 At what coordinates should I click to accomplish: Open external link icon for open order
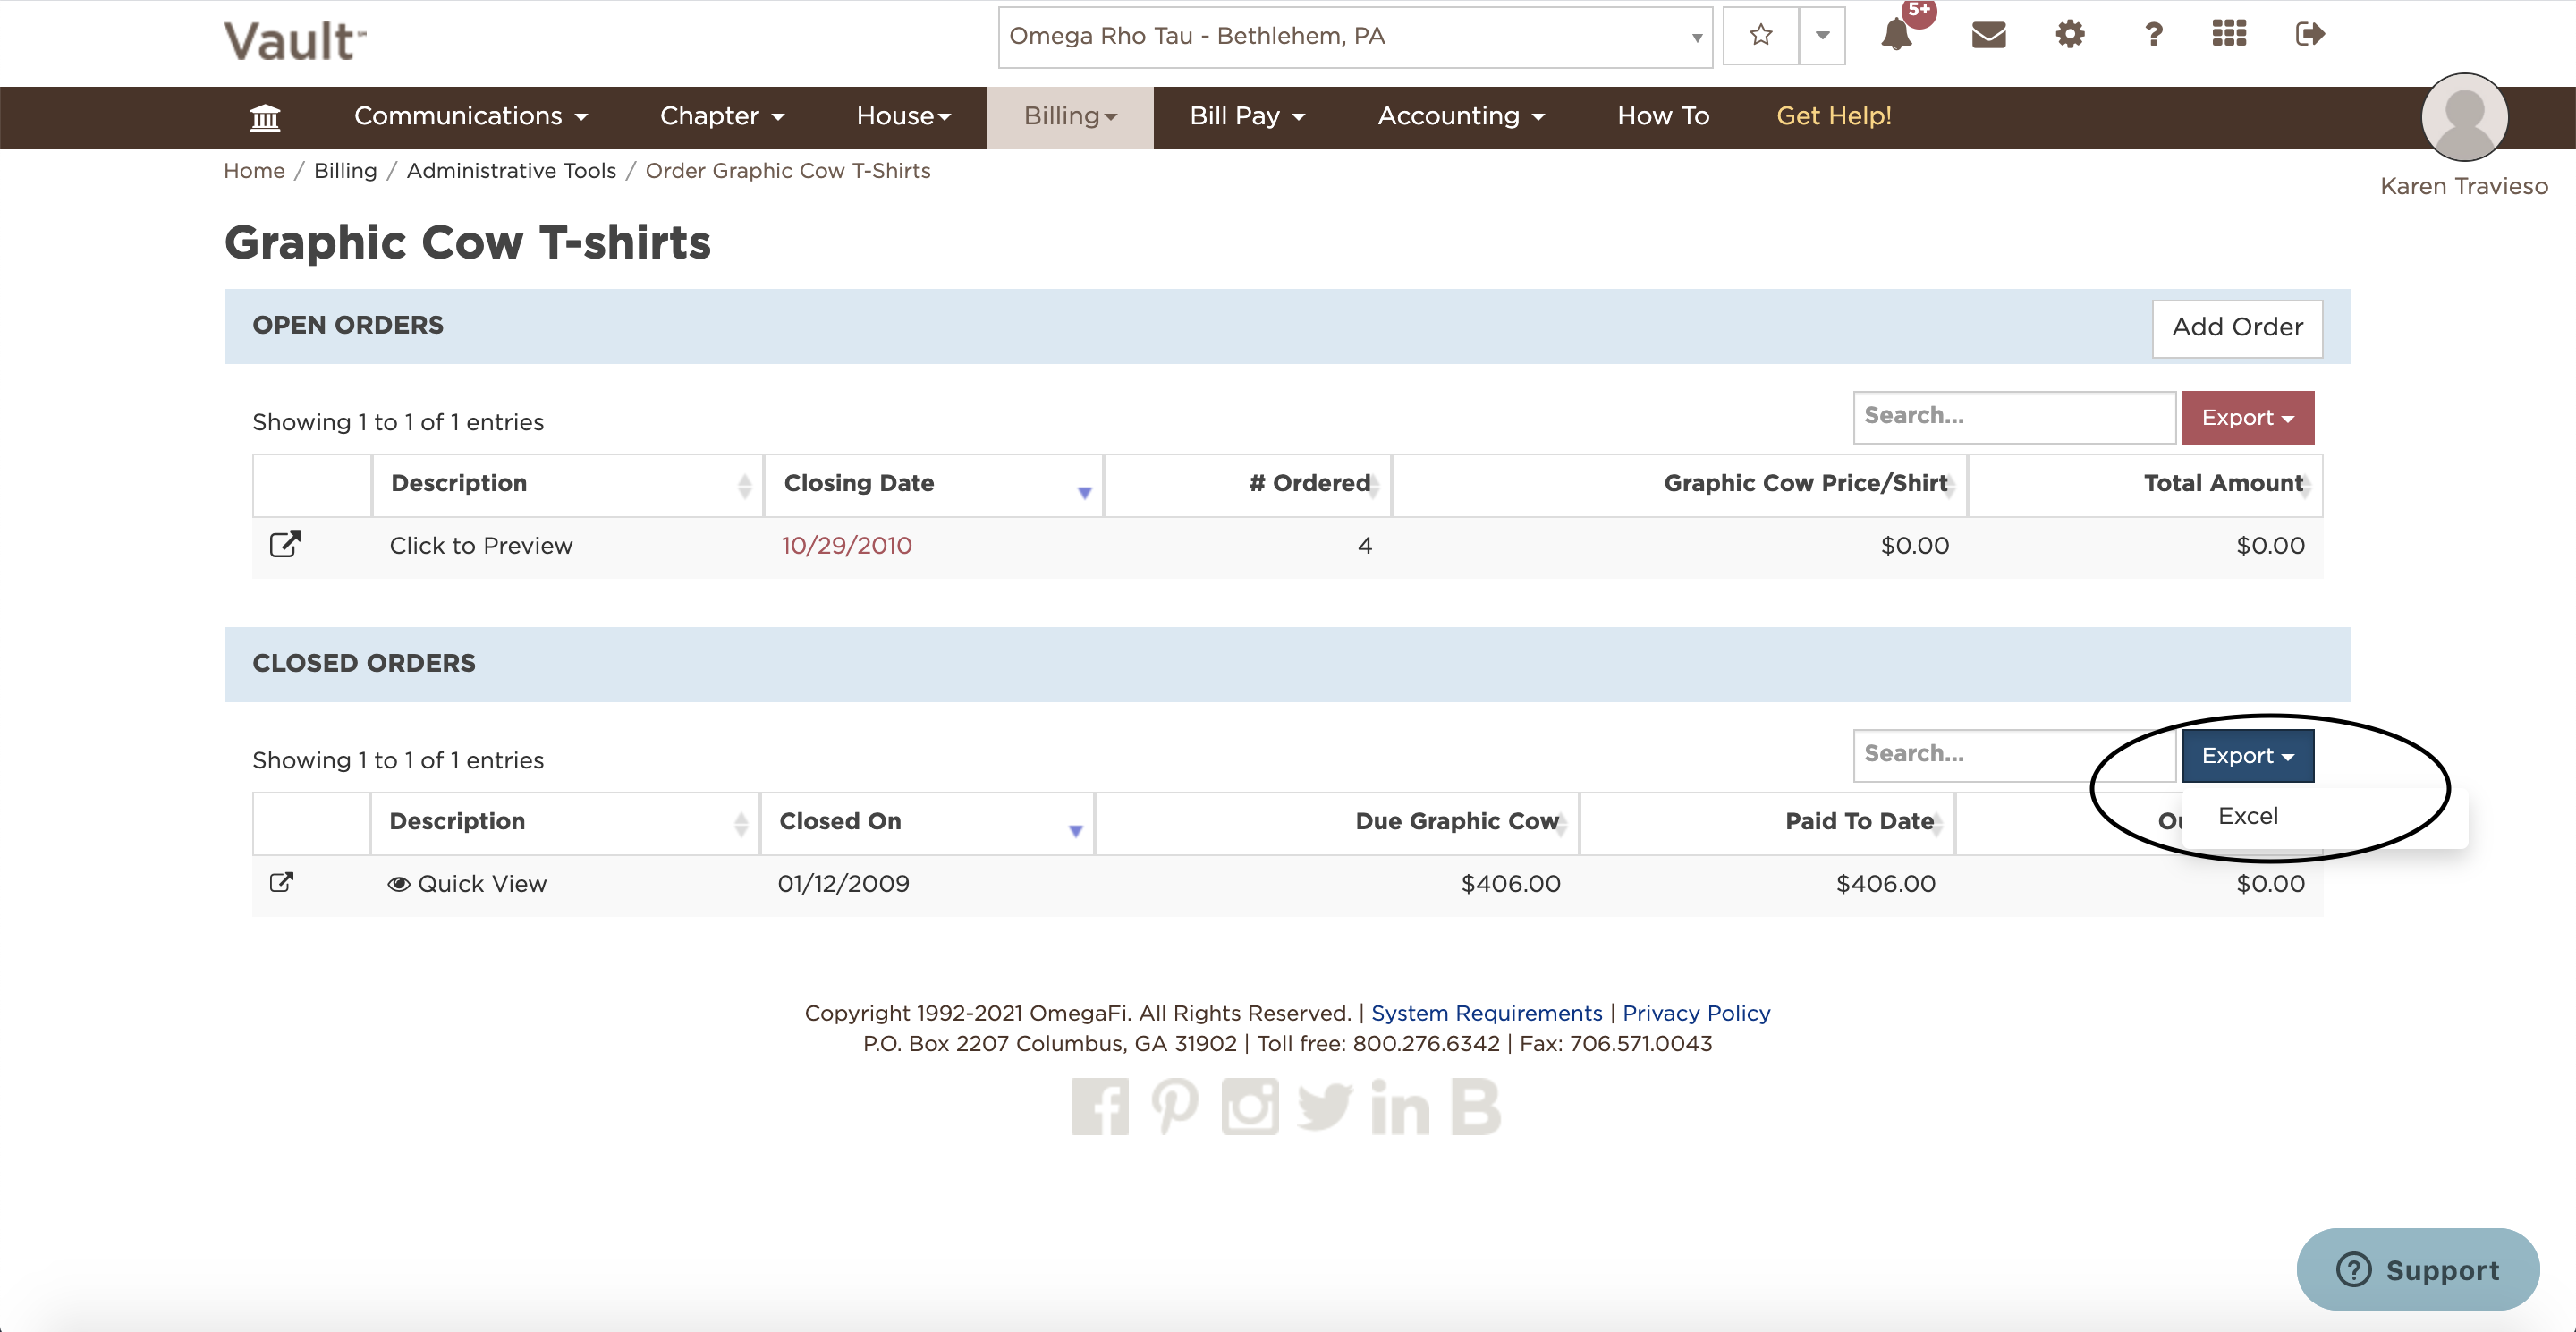pyautogui.click(x=285, y=545)
